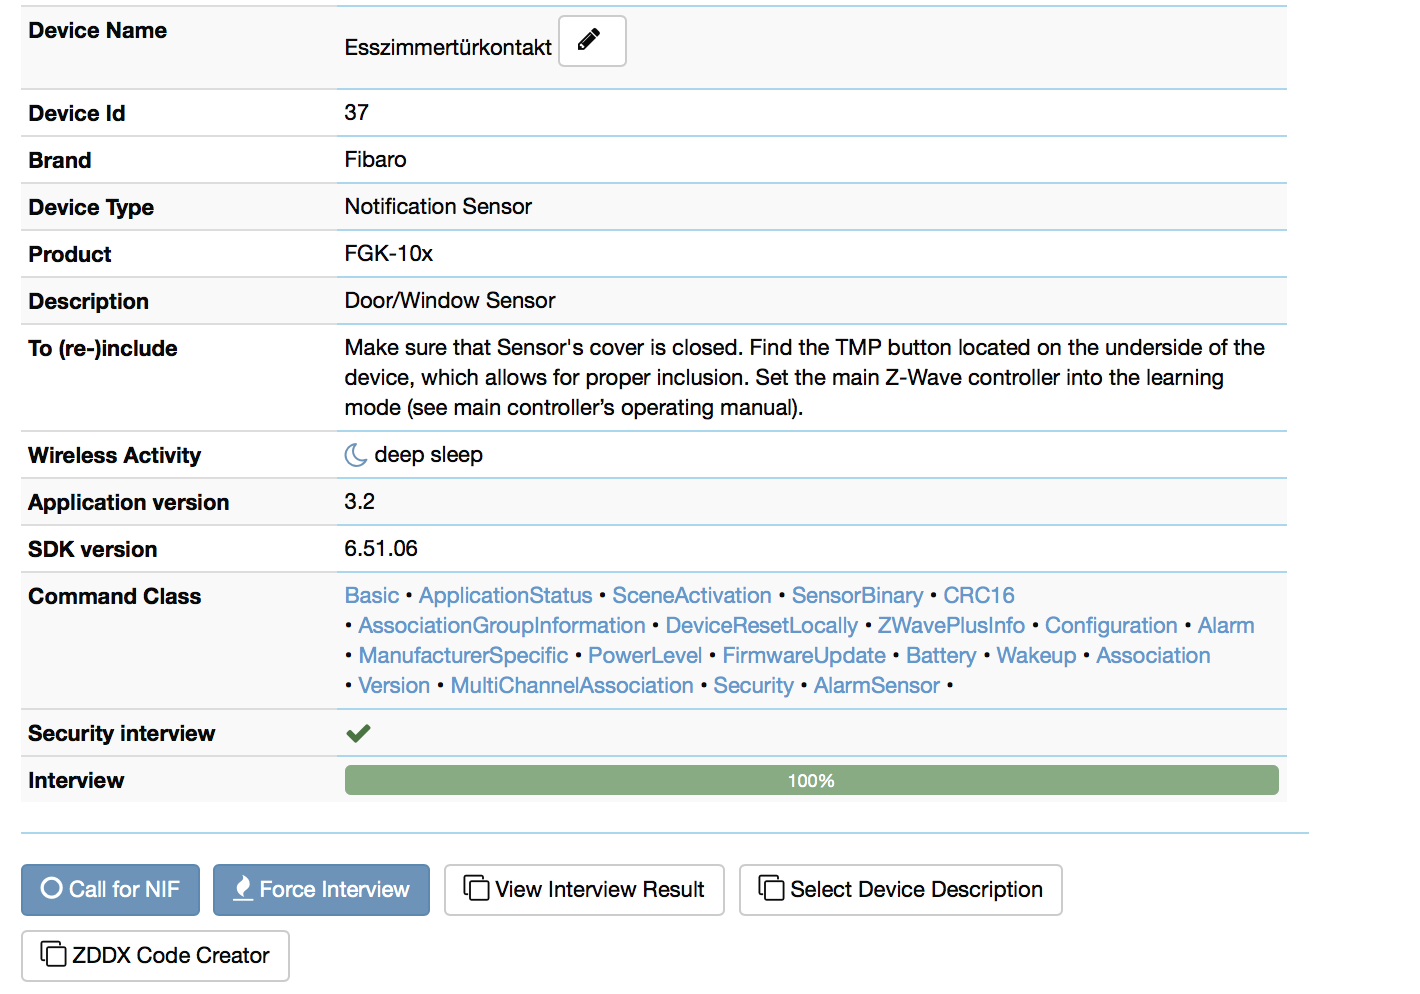Select the MultiChannelAssociation link

(x=572, y=686)
